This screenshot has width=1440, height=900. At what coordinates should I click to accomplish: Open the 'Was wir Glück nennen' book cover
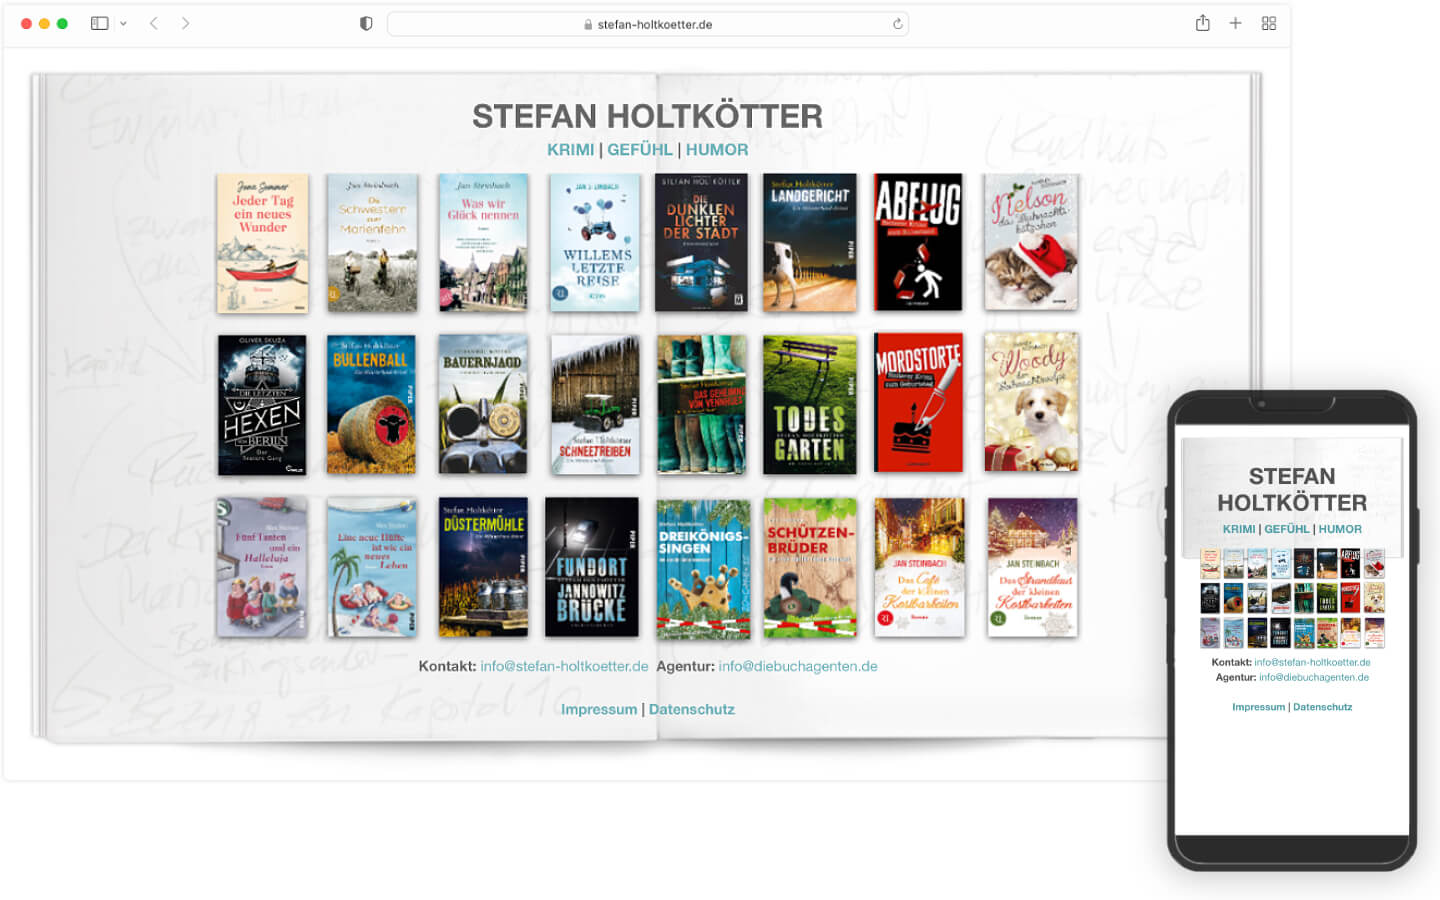(483, 243)
